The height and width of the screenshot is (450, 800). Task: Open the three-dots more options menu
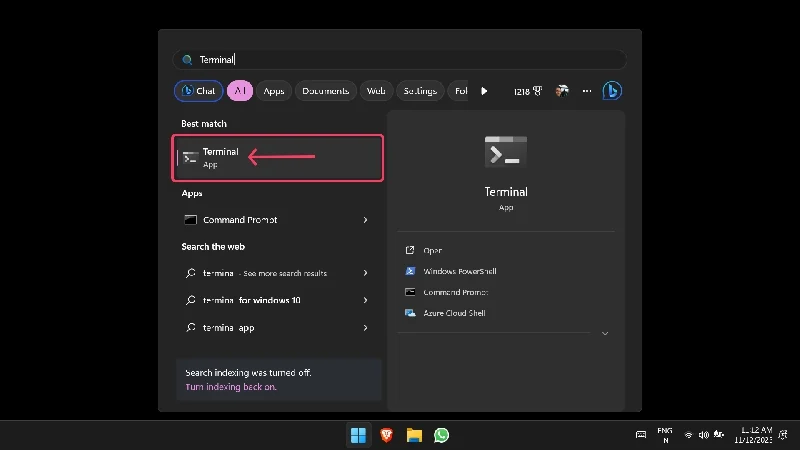click(587, 91)
